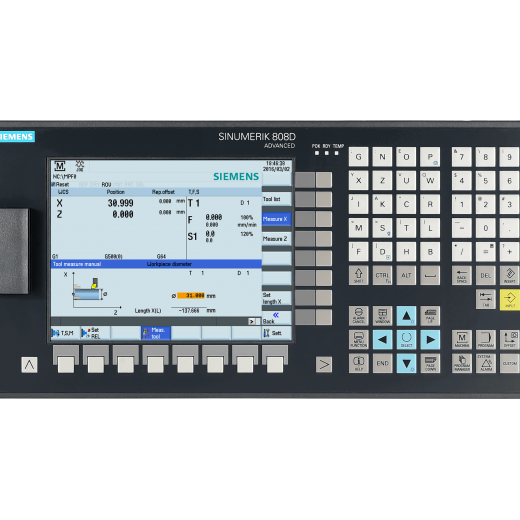
Task: Click the Length X(L) value -137.666
Action: pyautogui.click(x=189, y=311)
